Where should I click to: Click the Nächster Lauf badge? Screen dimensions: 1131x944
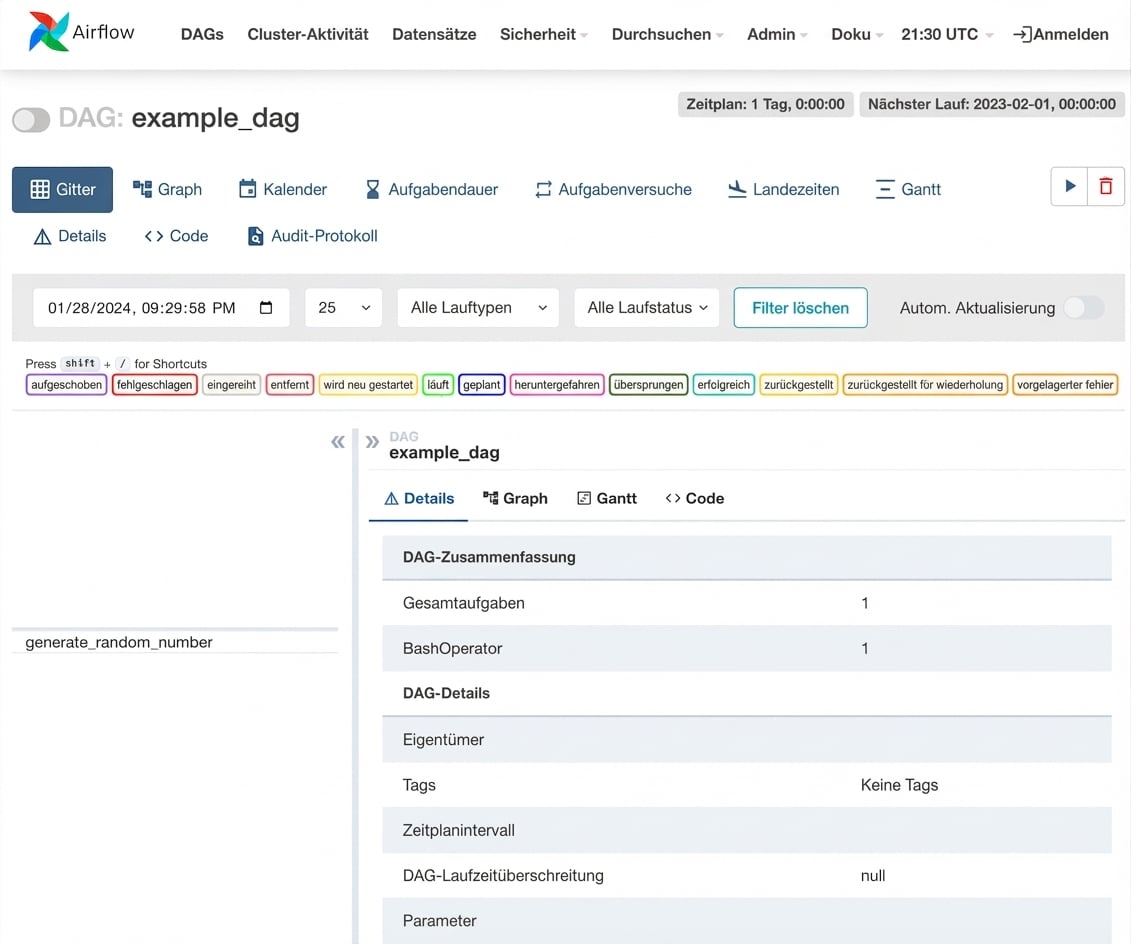coord(992,104)
